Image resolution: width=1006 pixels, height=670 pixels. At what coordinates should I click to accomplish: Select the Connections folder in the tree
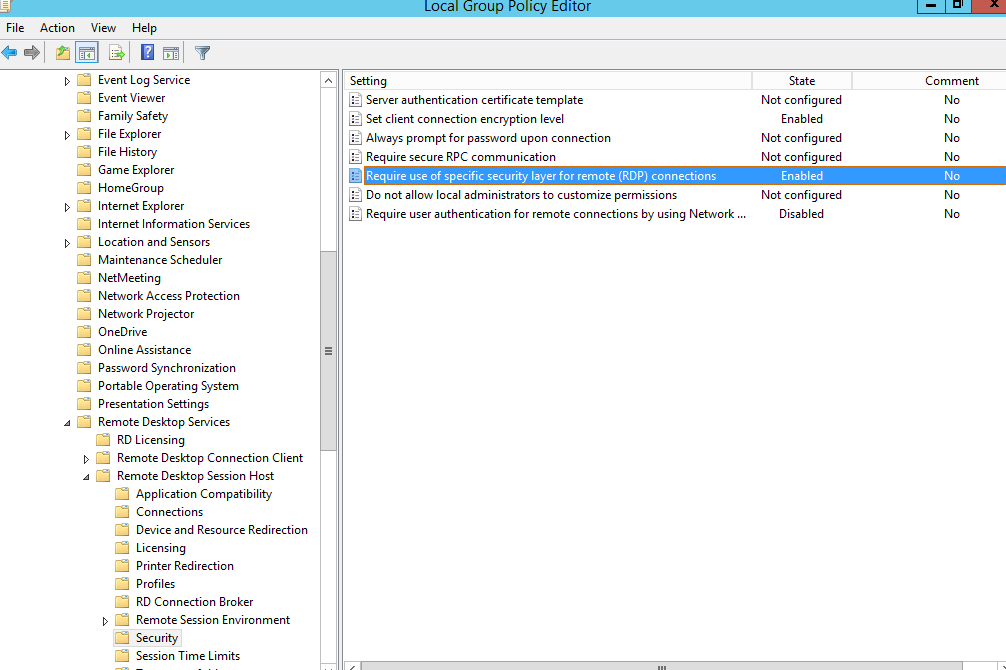[169, 512]
